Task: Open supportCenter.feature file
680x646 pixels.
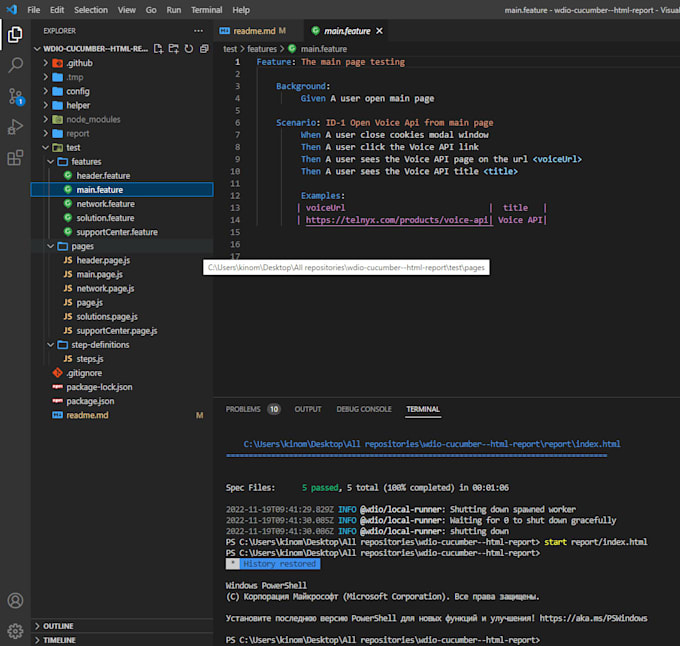Action: coord(122,232)
